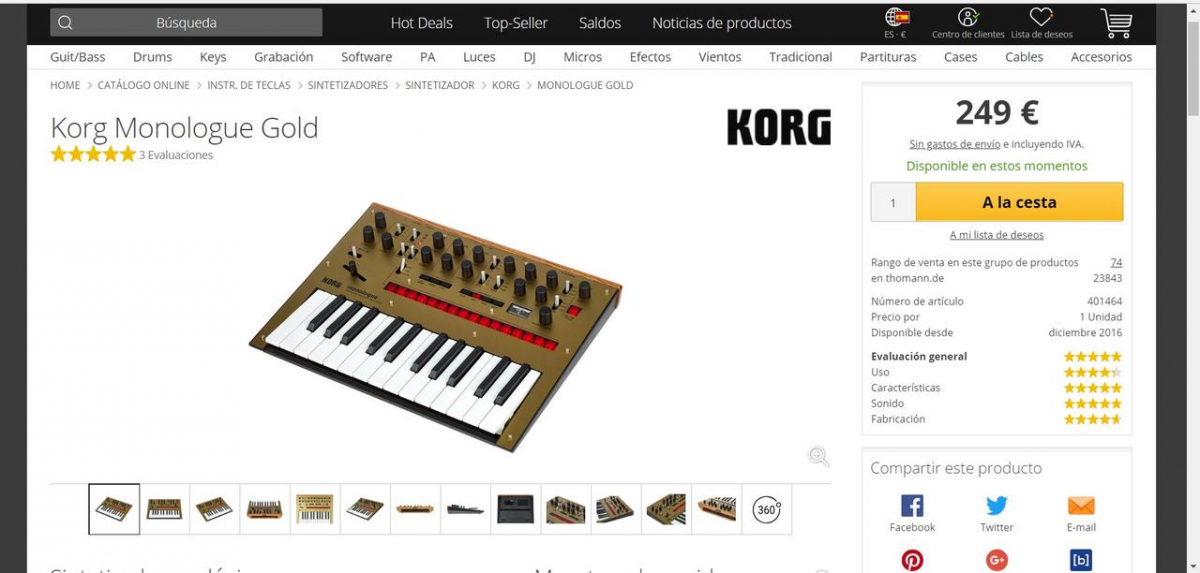Share the product on Pinterest

pos(912,560)
